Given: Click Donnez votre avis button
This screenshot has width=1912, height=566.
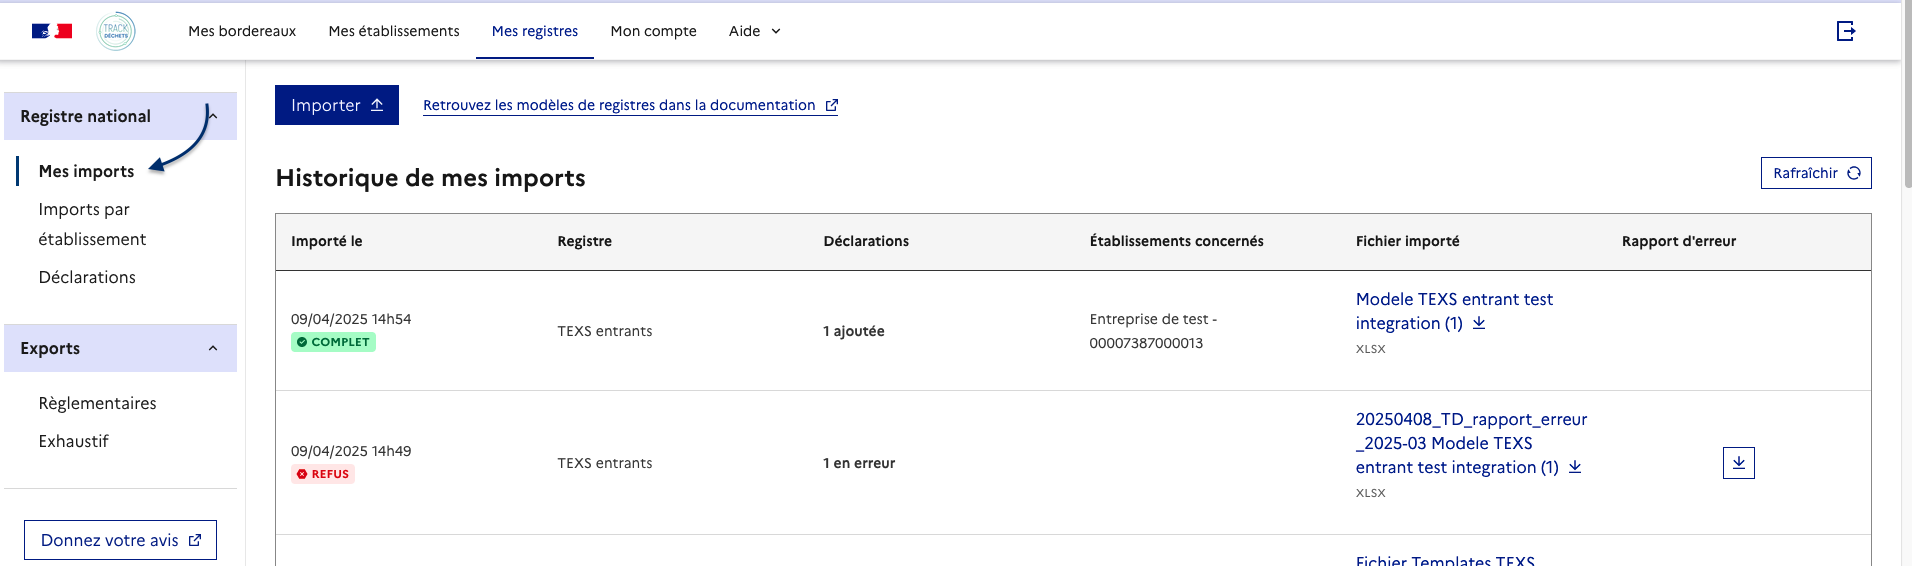Looking at the screenshot, I should click(120, 540).
